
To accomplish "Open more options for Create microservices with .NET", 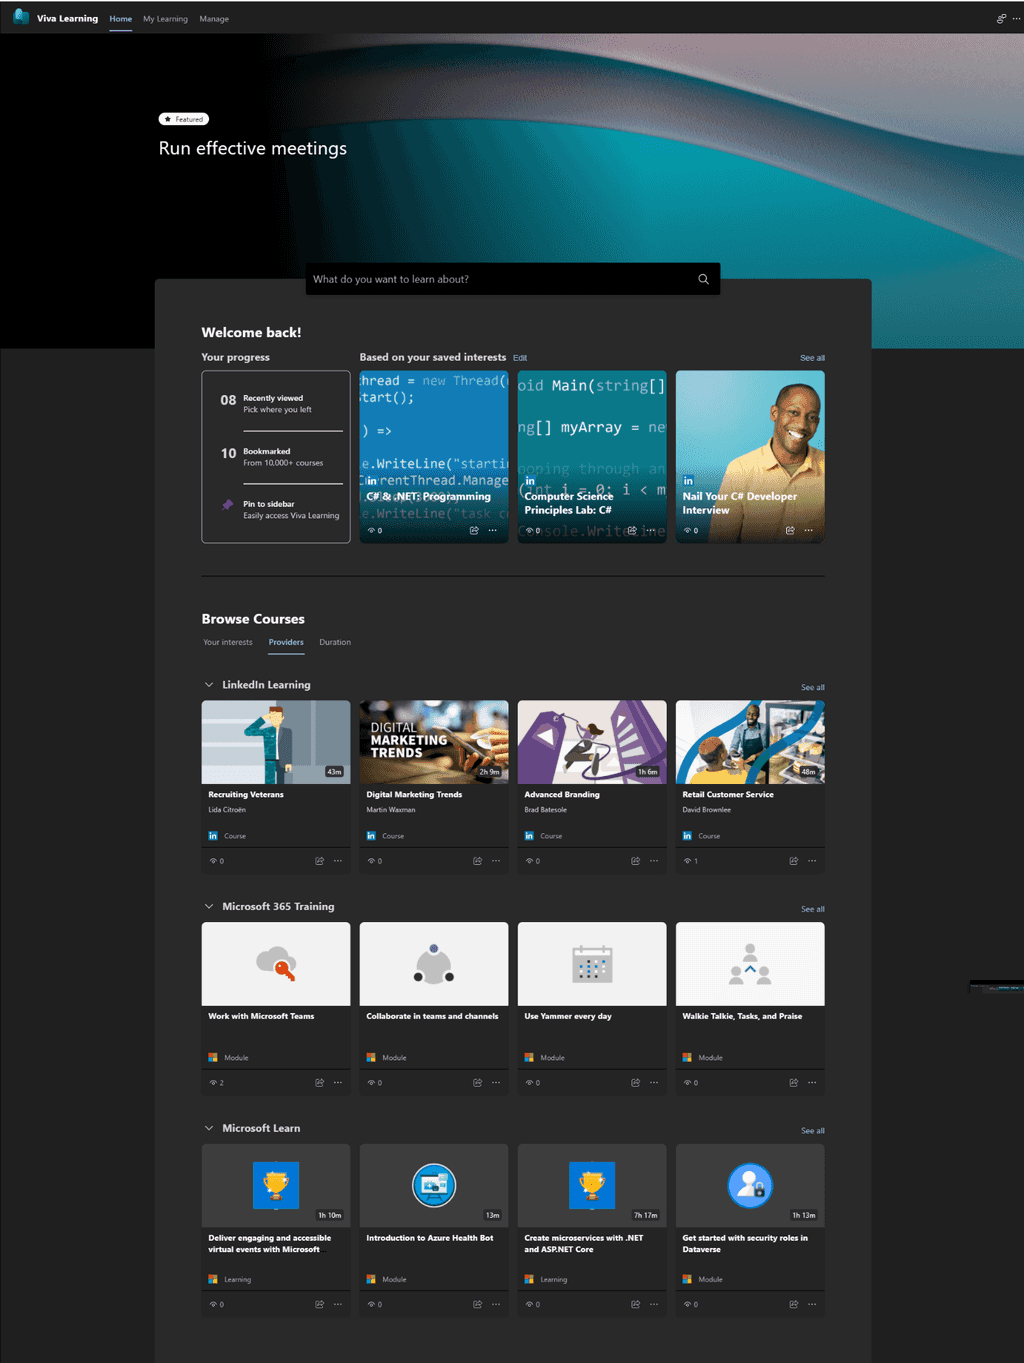I will point(654,1305).
